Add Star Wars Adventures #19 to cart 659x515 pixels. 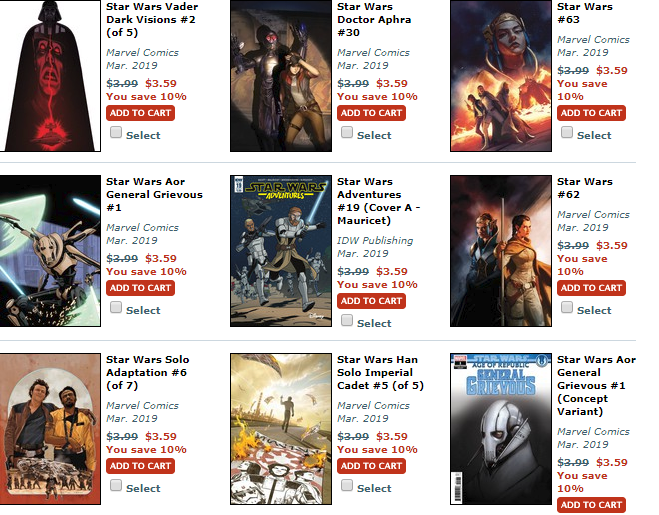(x=371, y=301)
